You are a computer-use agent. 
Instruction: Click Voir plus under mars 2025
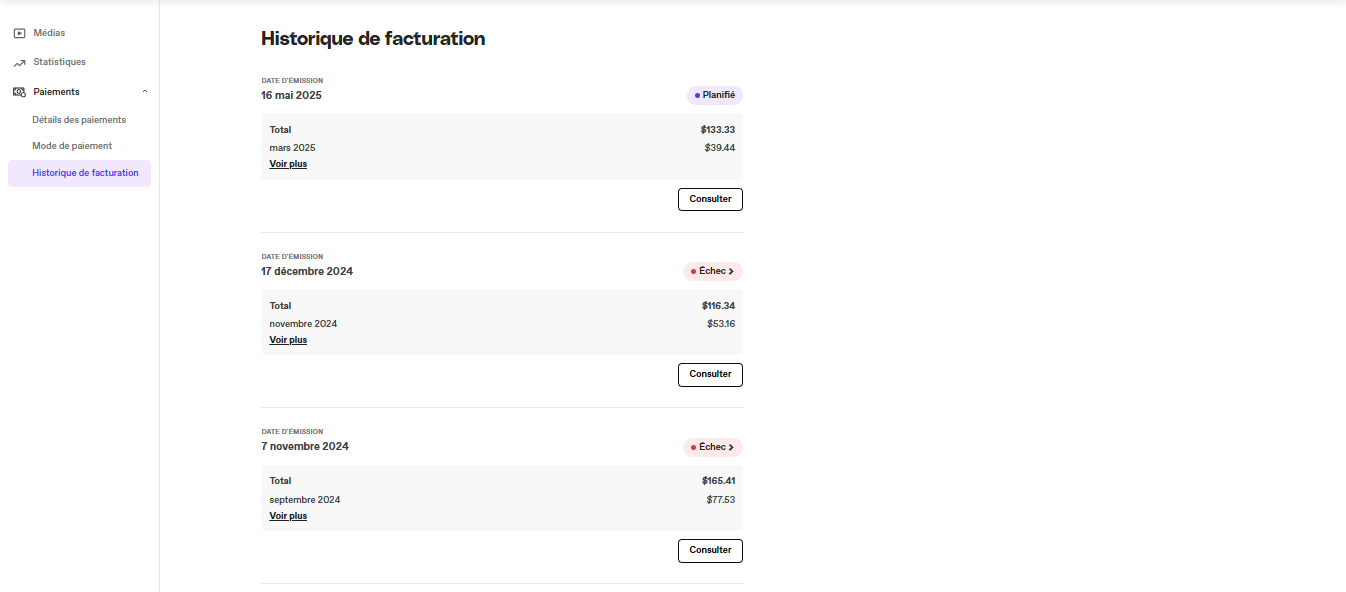288,164
